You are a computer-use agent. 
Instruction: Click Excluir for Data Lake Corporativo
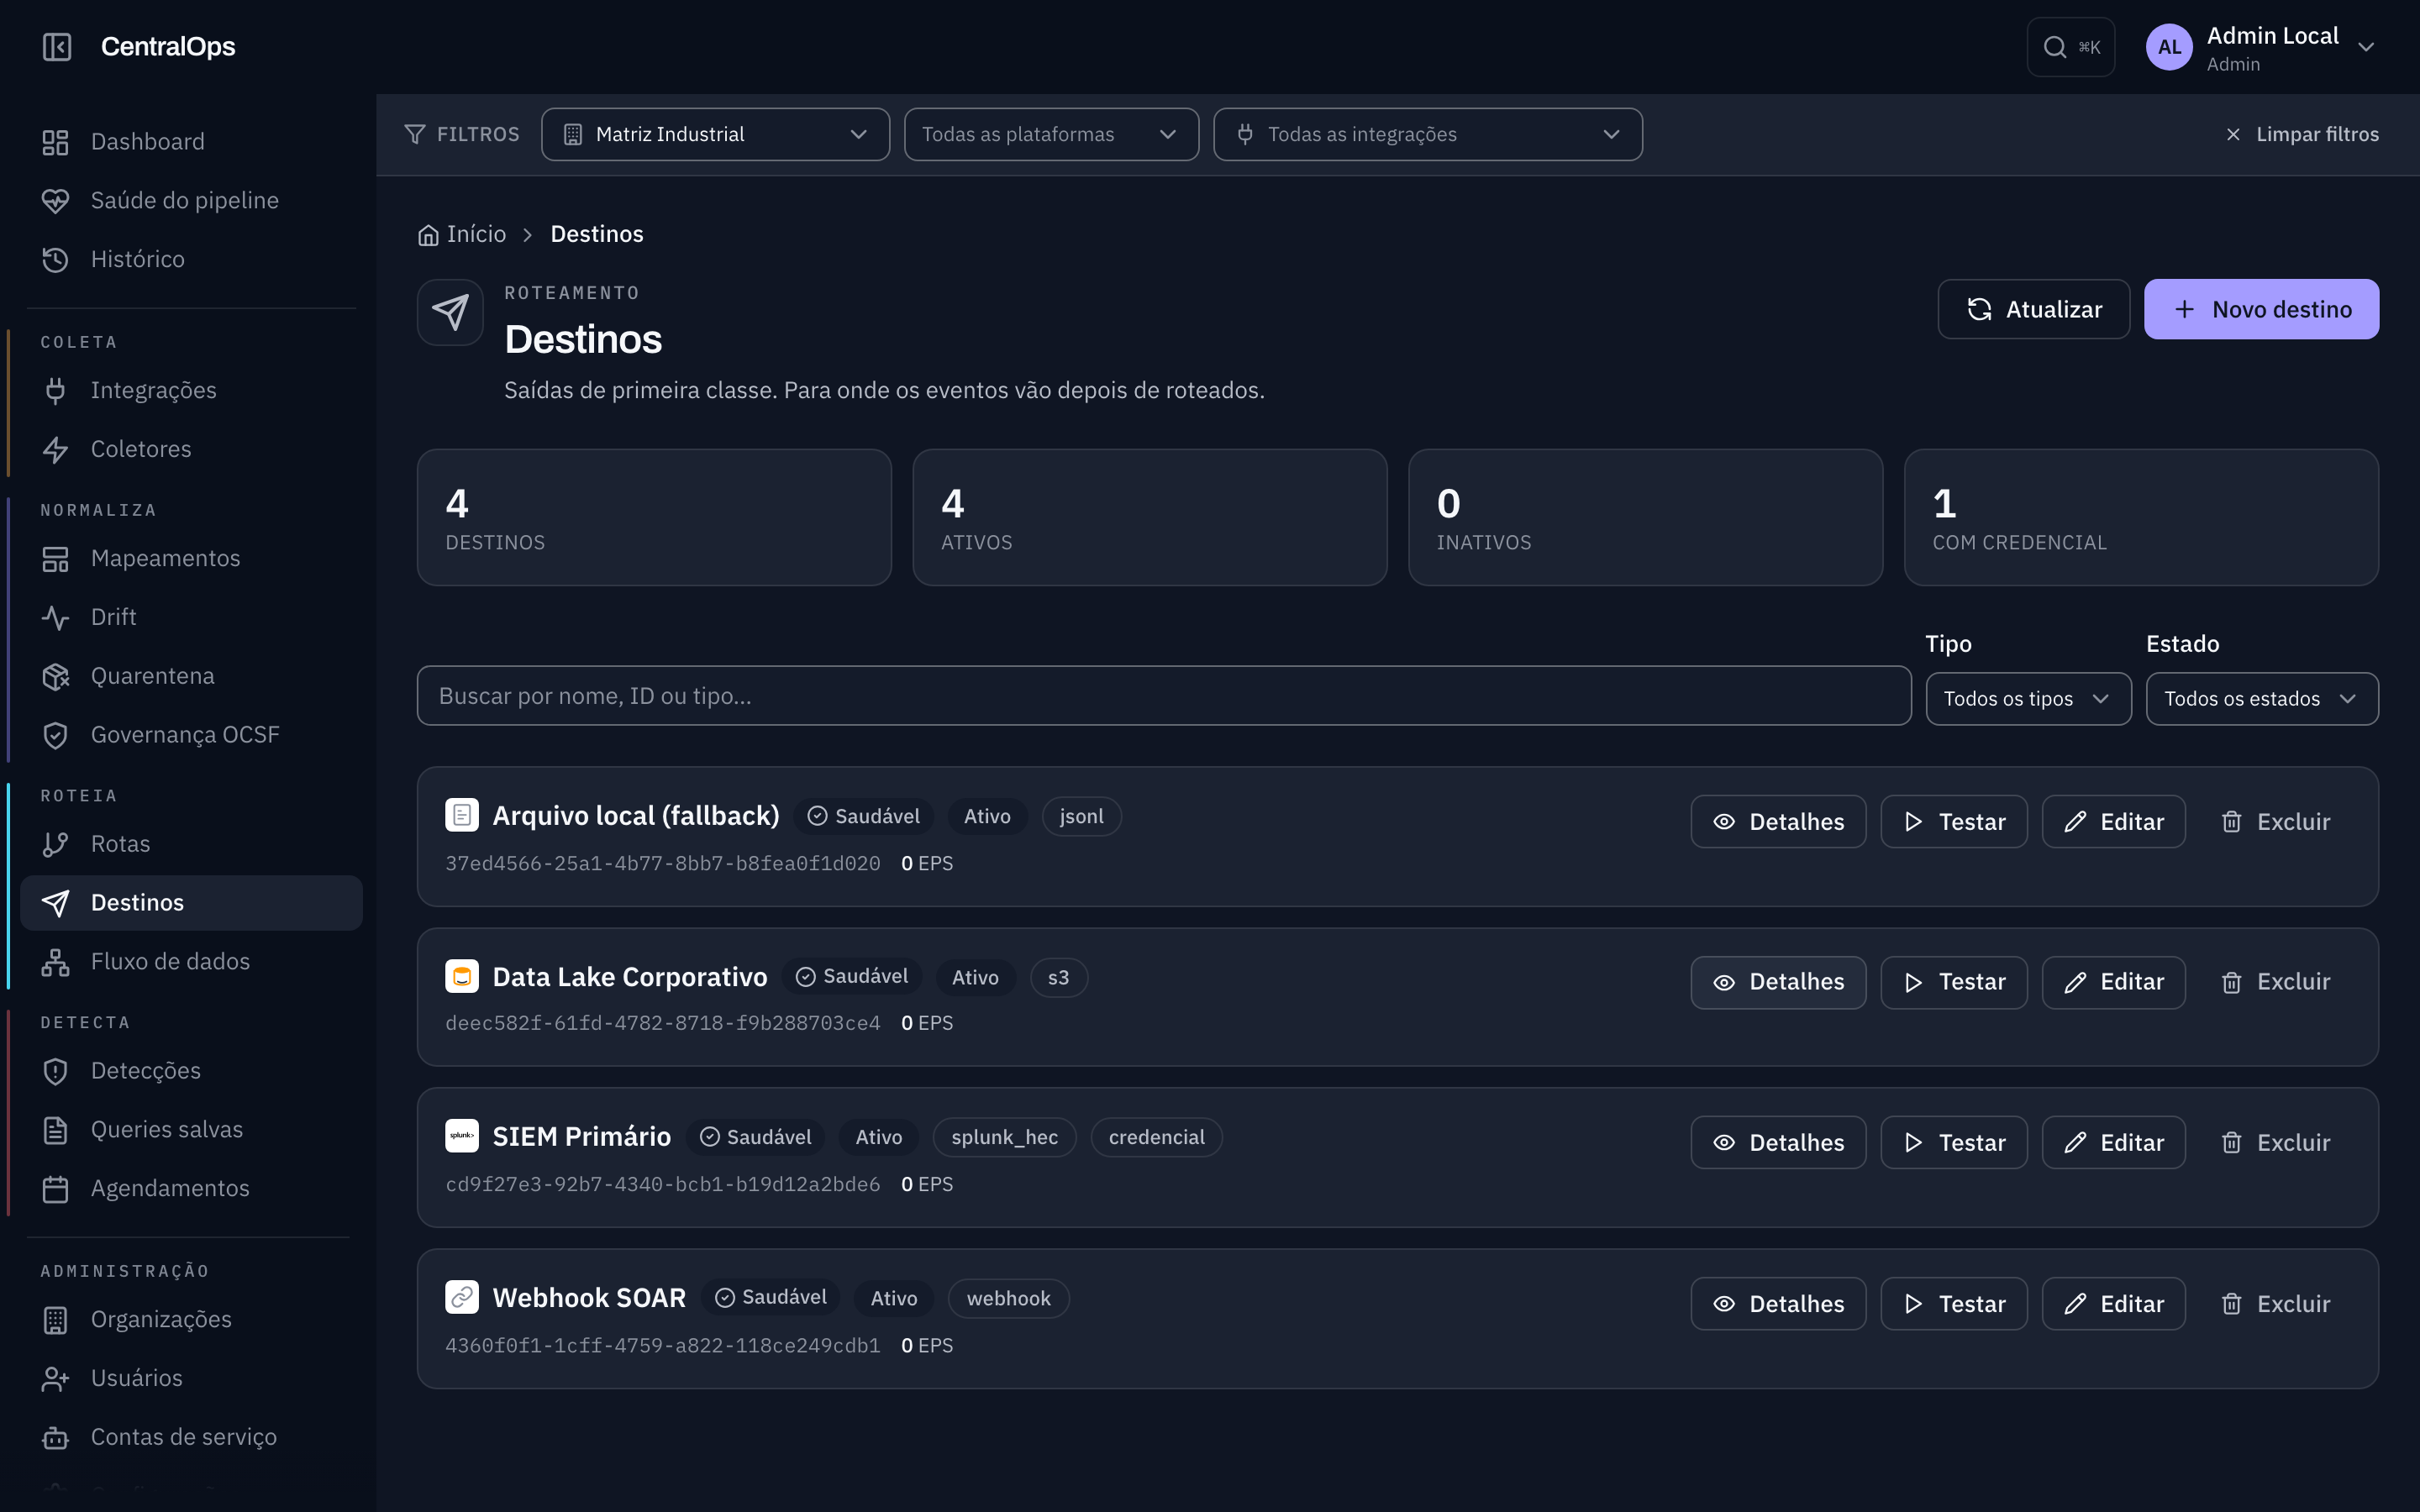(2275, 982)
